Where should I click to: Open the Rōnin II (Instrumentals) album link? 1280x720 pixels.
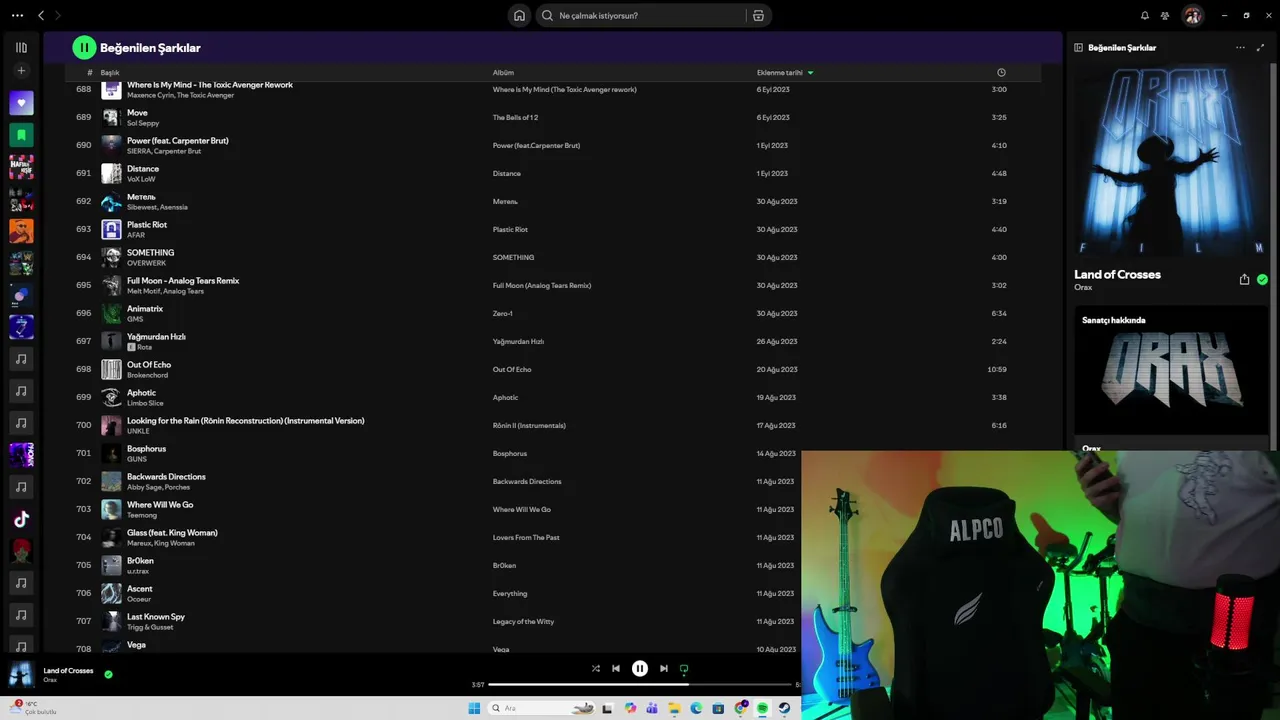click(529, 425)
